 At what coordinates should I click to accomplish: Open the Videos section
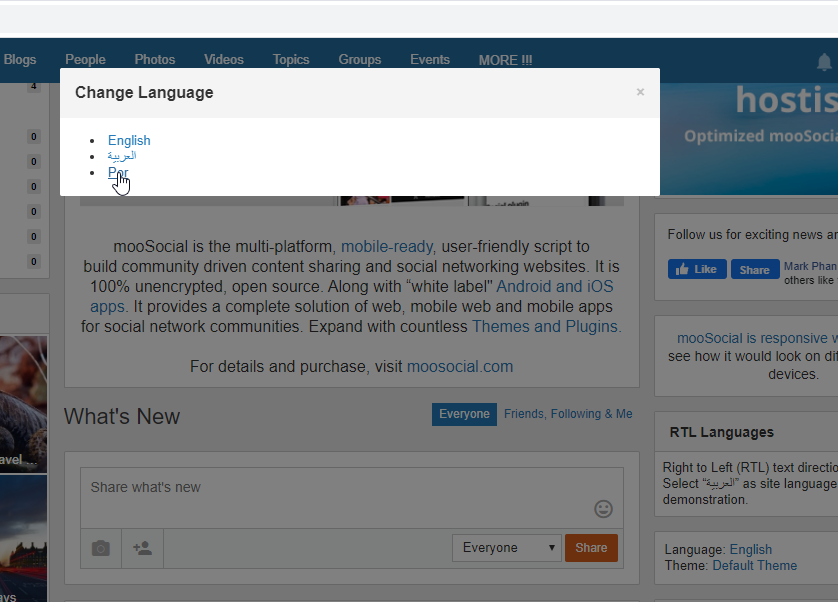[x=223, y=59]
